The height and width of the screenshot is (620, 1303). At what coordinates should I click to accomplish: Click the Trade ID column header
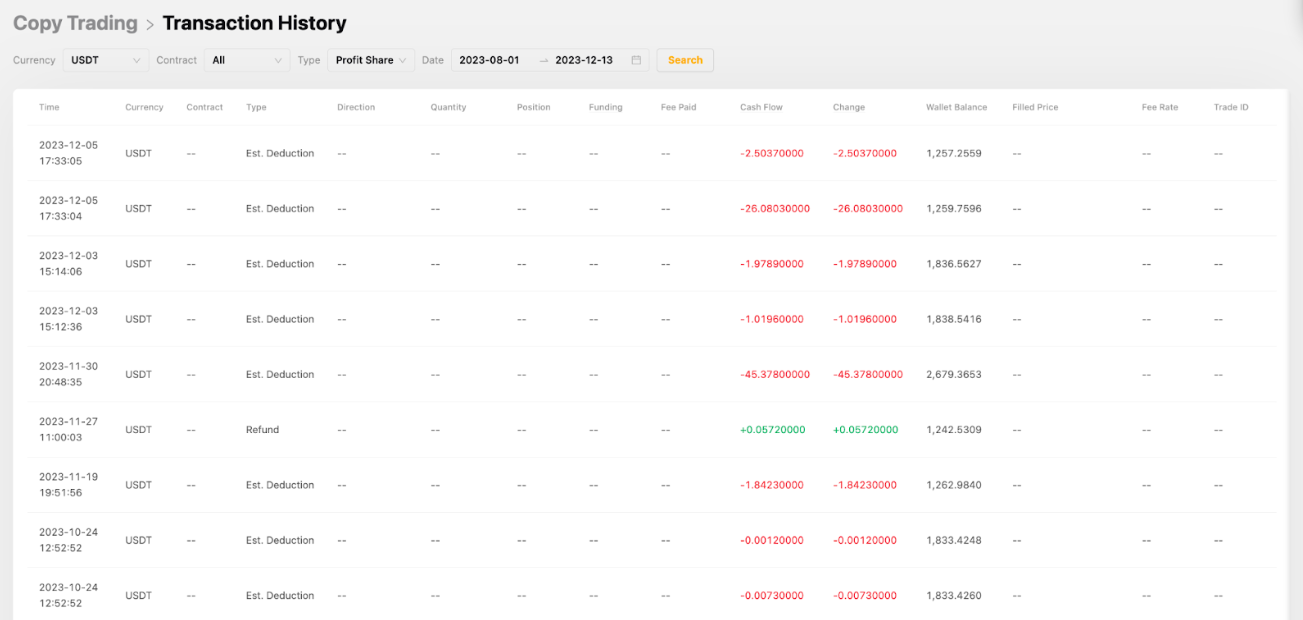point(1231,107)
